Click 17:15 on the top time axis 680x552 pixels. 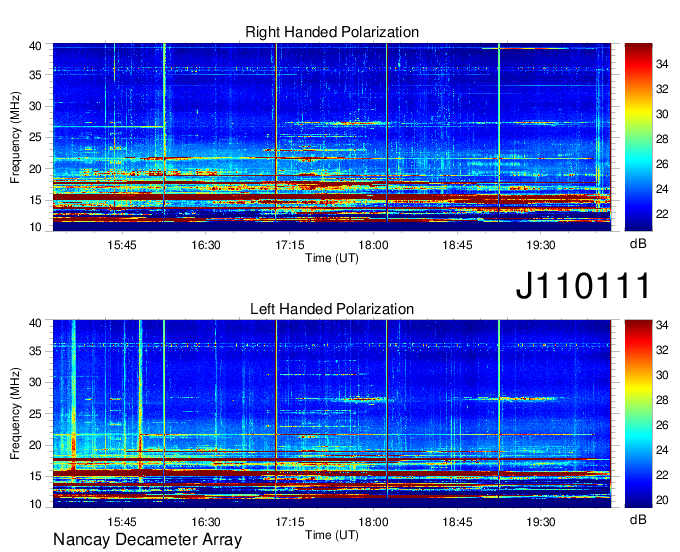point(290,245)
